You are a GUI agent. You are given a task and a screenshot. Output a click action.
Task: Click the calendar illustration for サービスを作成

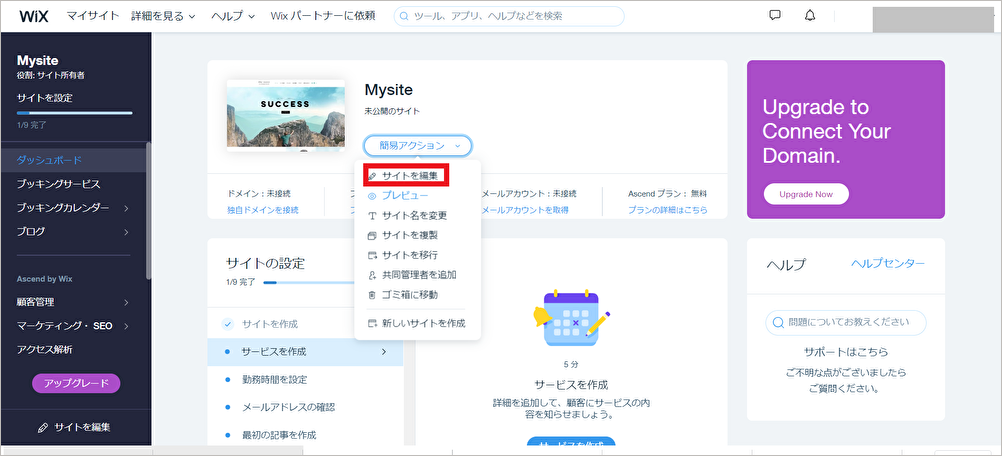[x=571, y=317]
